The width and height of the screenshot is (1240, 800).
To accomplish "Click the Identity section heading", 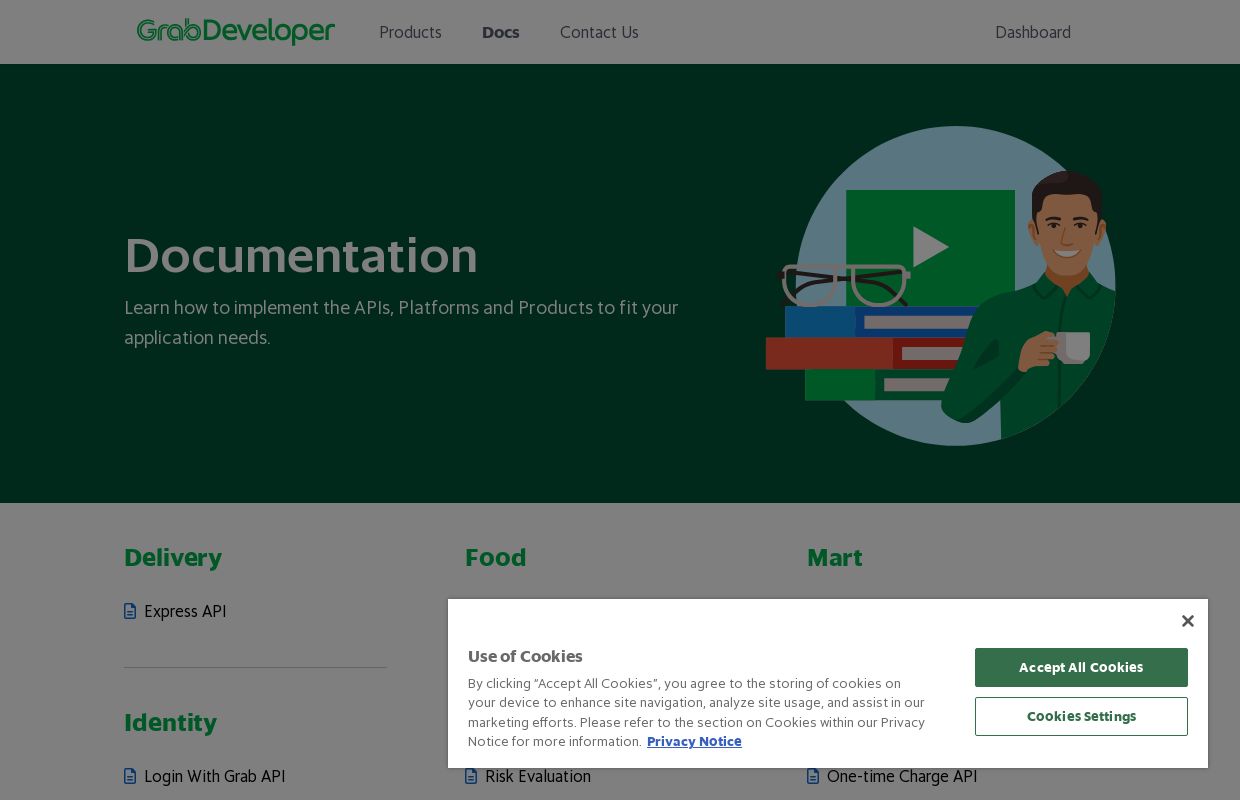I will coord(170,722).
